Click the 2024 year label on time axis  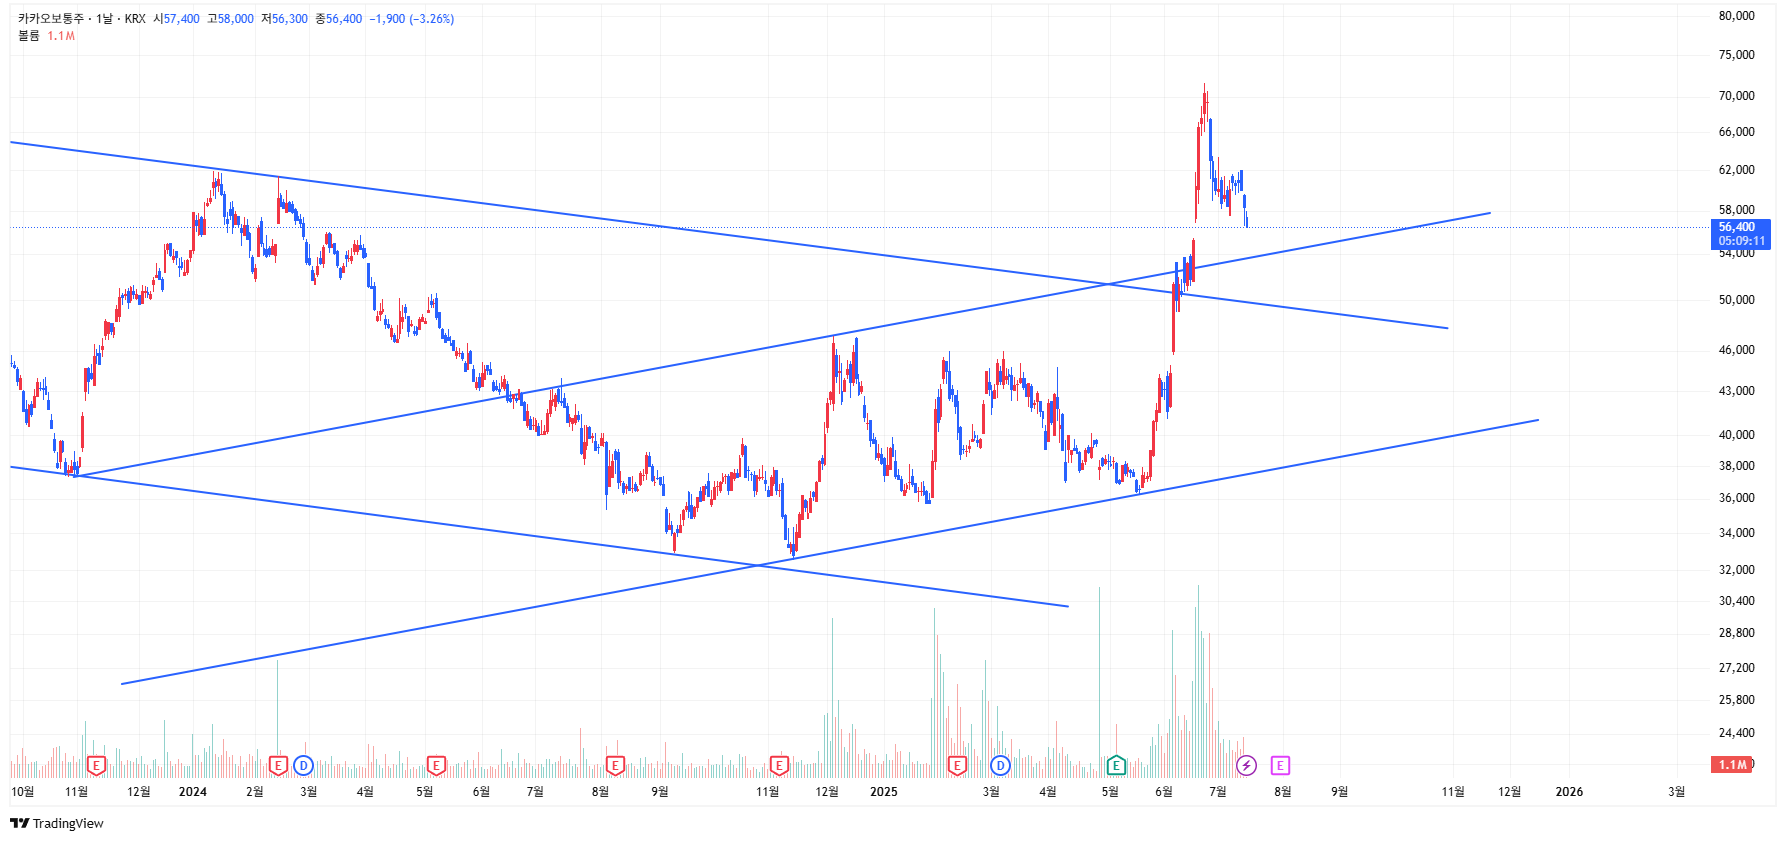click(x=193, y=792)
